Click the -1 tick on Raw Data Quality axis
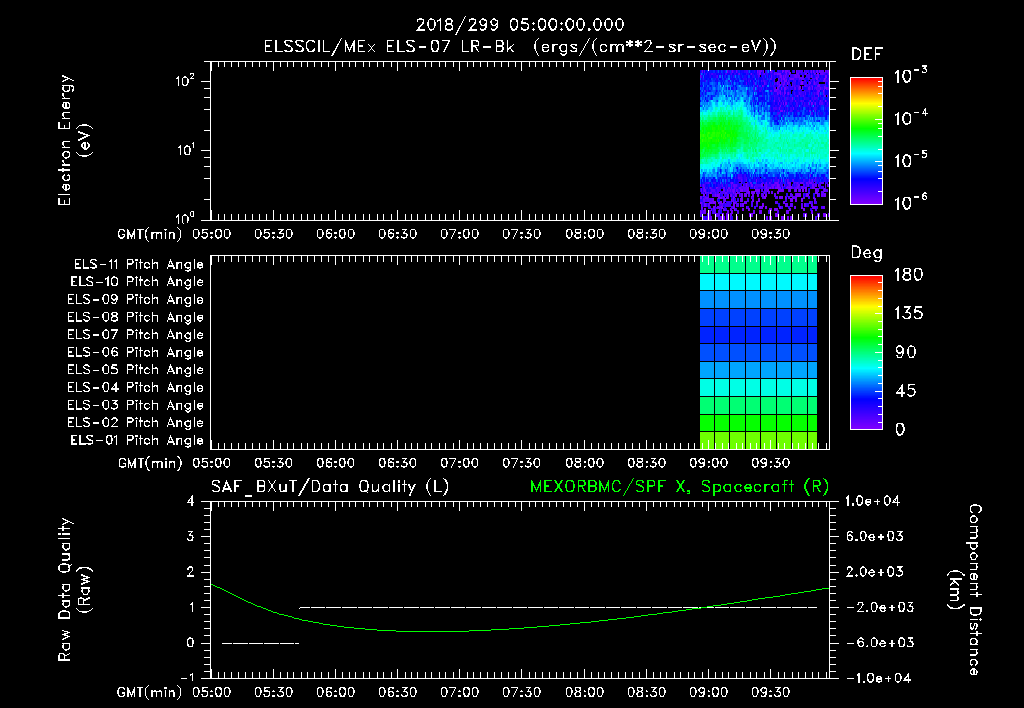Viewport: 1024px width, 708px height. tap(187, 677)
